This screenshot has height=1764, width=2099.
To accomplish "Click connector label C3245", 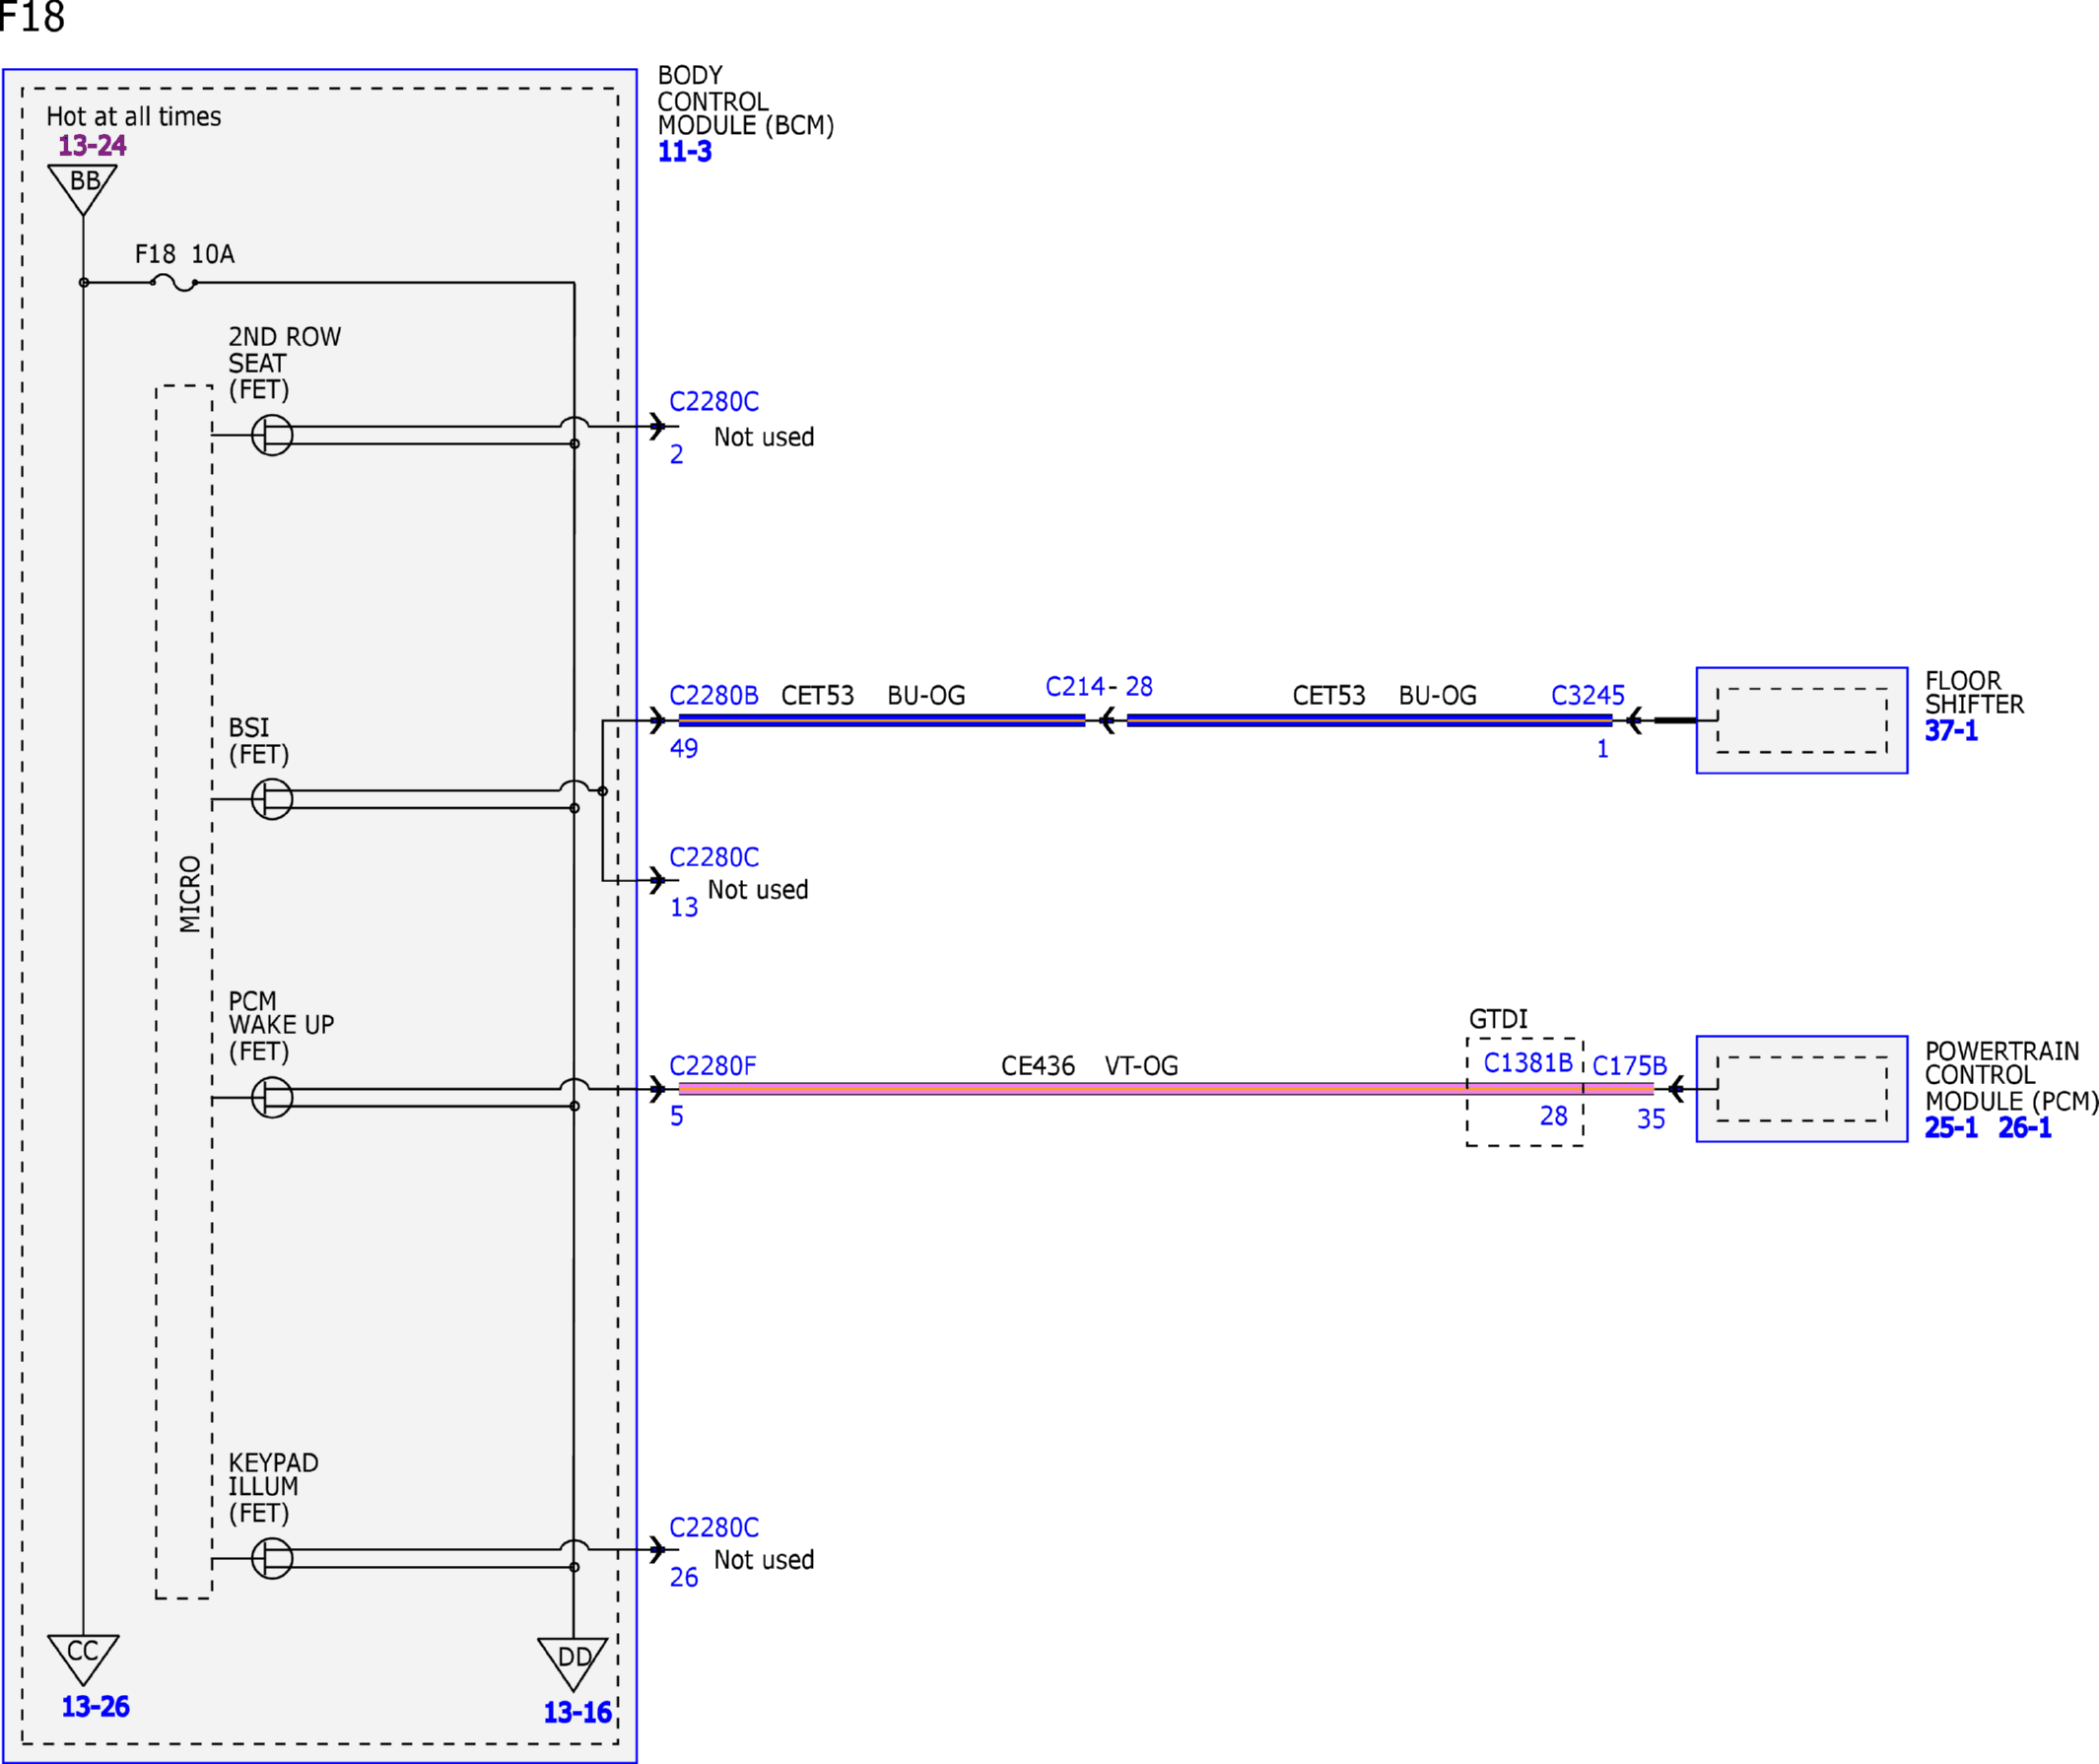I will [1588, 696].
